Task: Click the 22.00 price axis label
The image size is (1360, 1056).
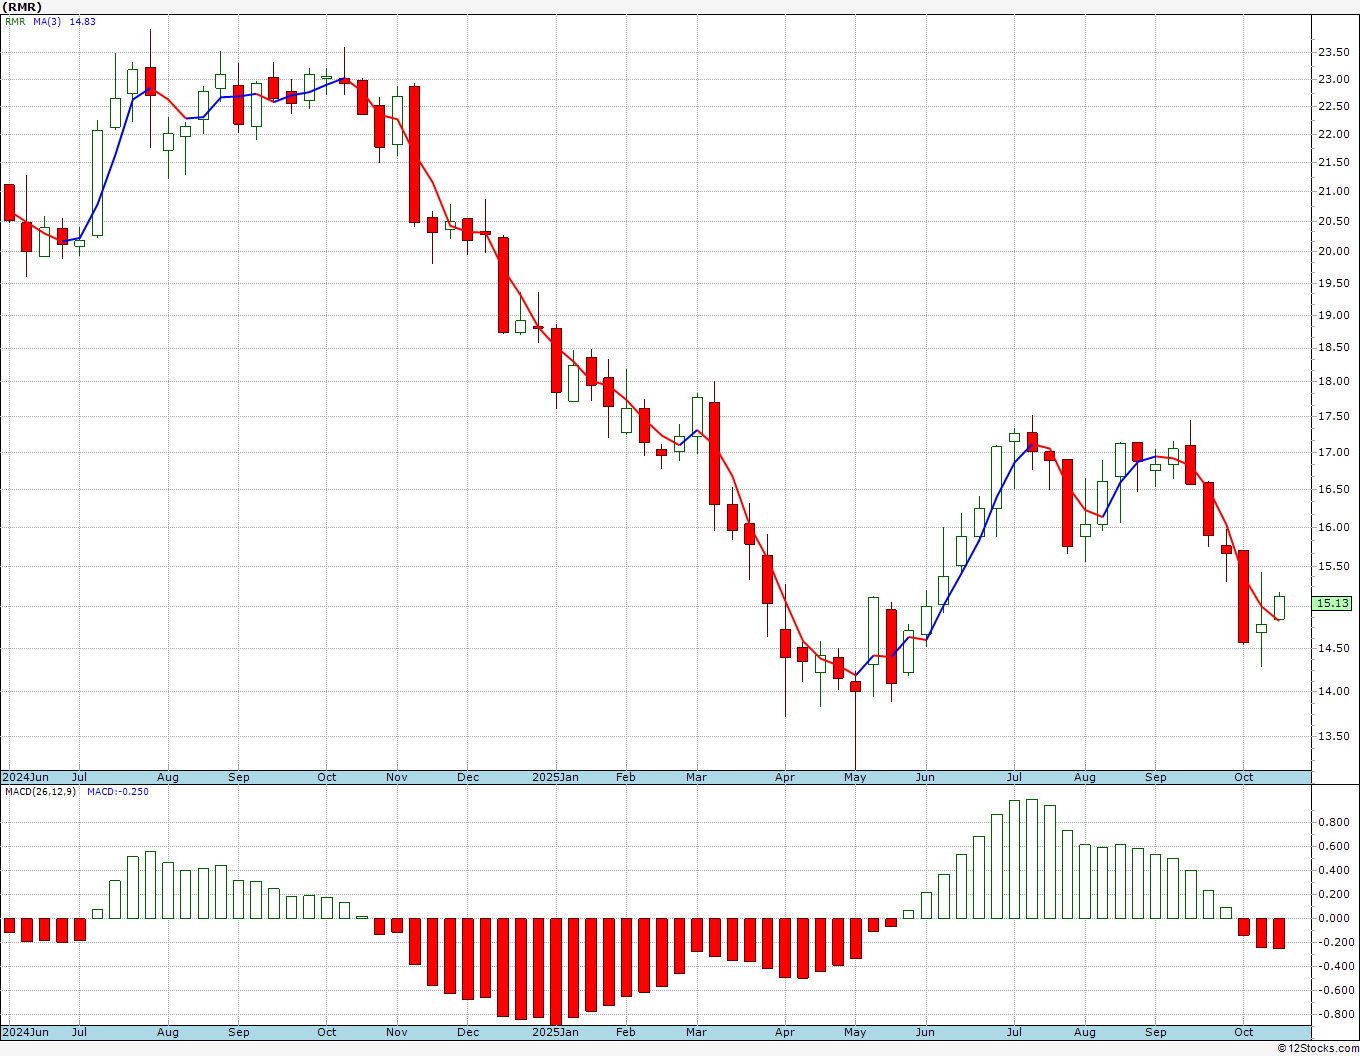Action: coord(1333,134)
